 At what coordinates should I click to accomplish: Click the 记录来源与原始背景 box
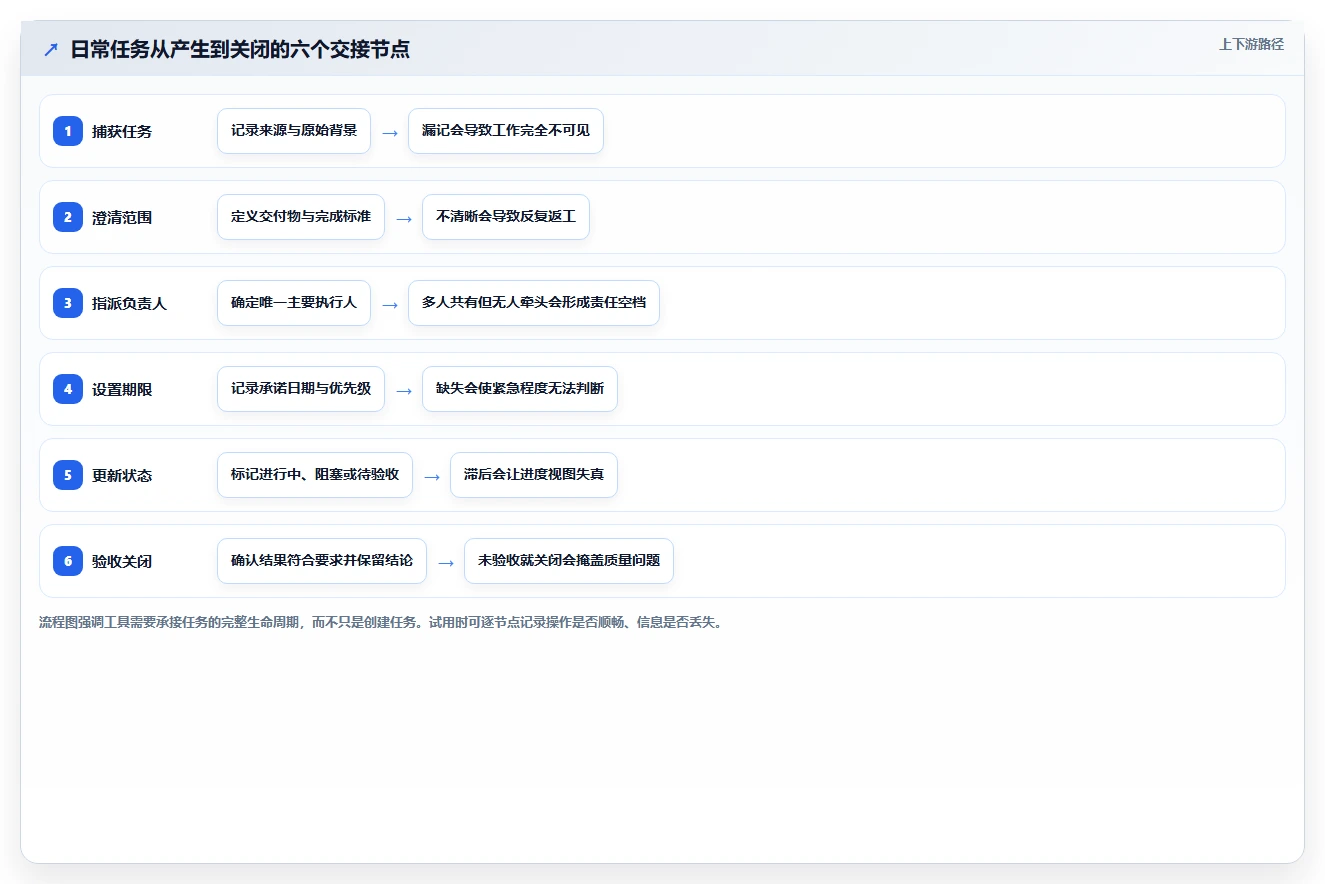[x=294, y=131]
